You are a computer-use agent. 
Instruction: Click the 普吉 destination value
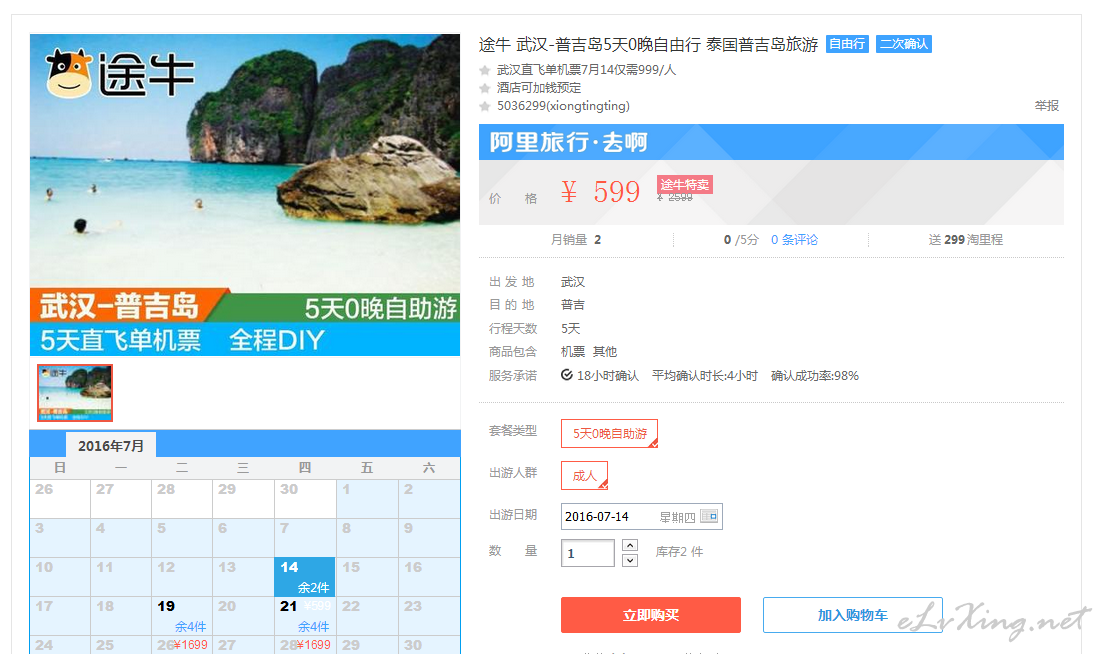coord(573,305)
